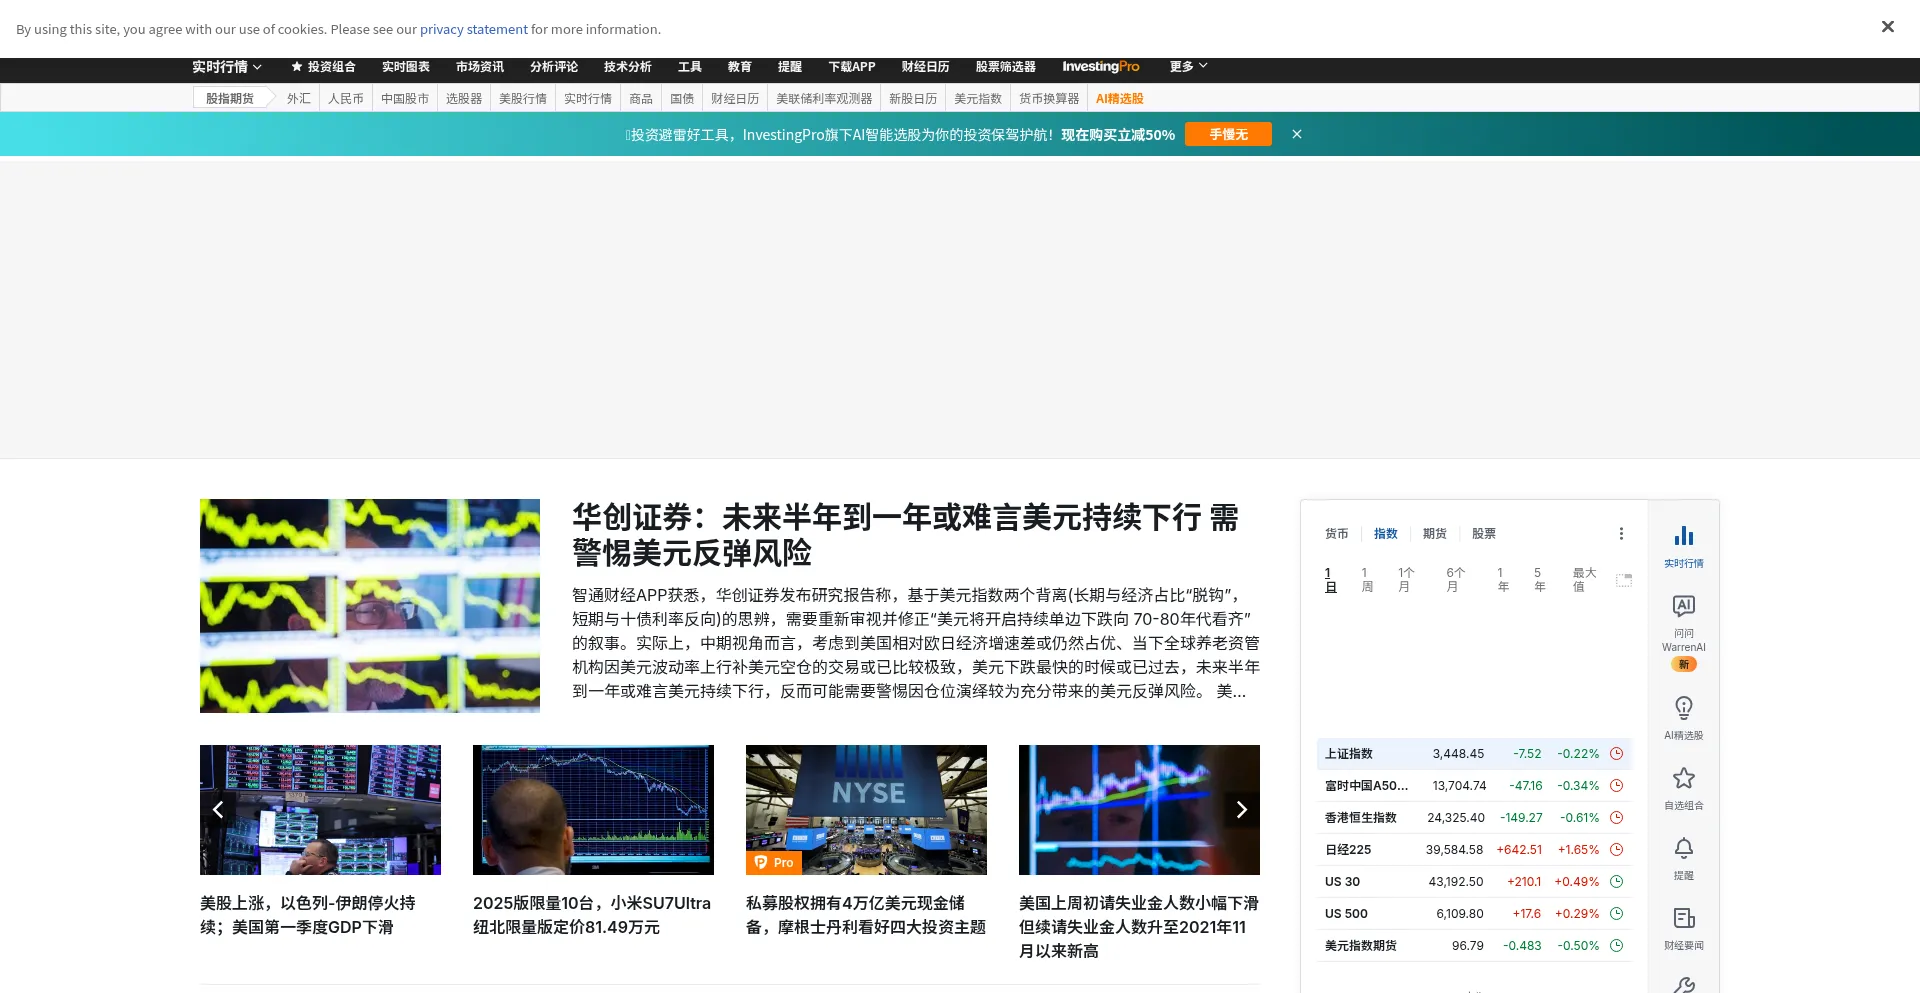
Task: Dismiss the cookie notice with X
Action: (x=1887, y=27)
